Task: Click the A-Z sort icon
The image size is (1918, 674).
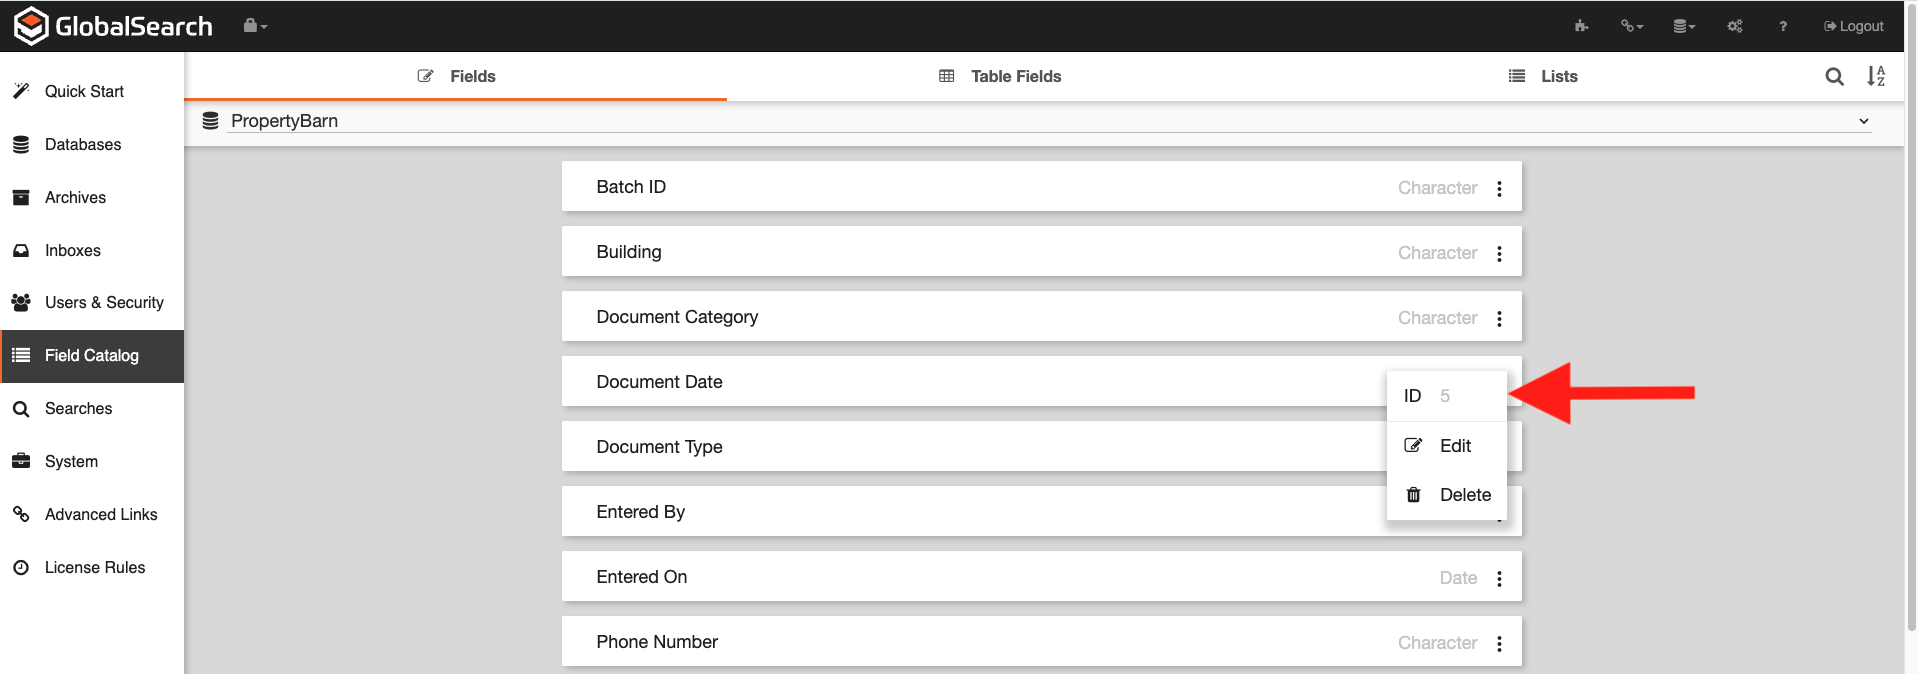Action: point(1876,76)
